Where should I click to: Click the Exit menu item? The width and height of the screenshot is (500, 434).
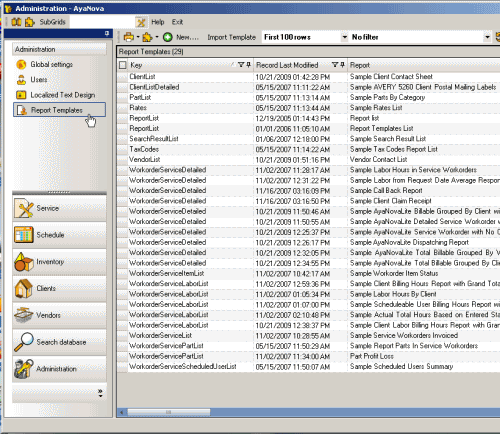tap(177, 22)
